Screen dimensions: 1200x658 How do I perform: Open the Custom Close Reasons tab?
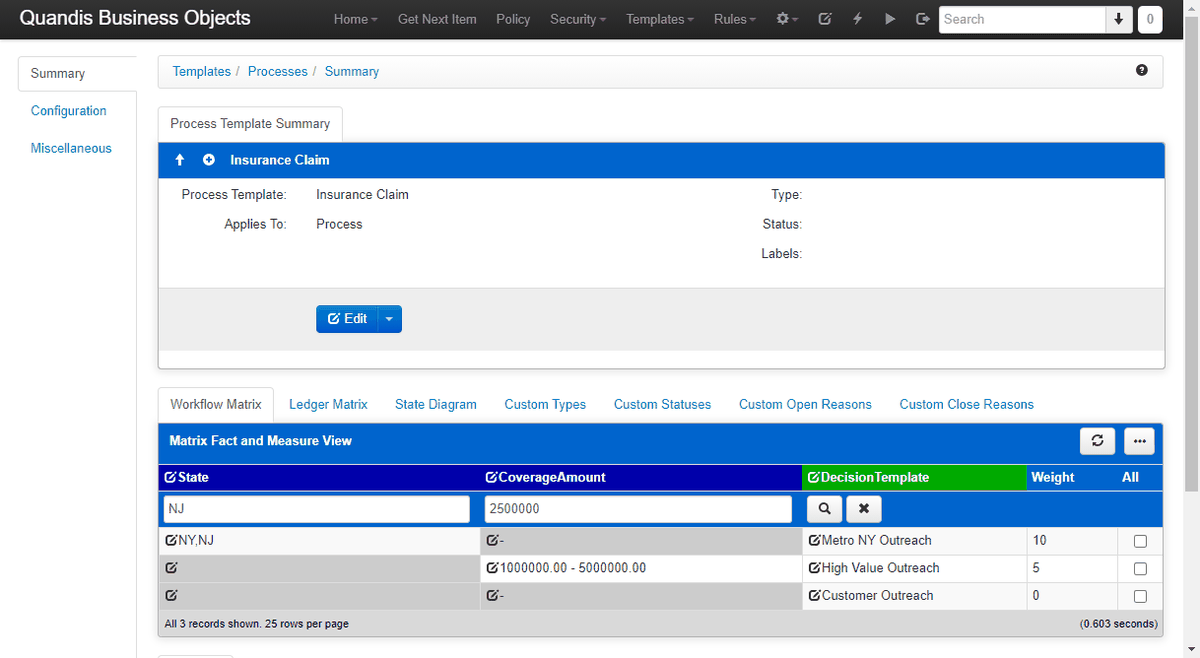pyautogui.click(x=966, y=404)
